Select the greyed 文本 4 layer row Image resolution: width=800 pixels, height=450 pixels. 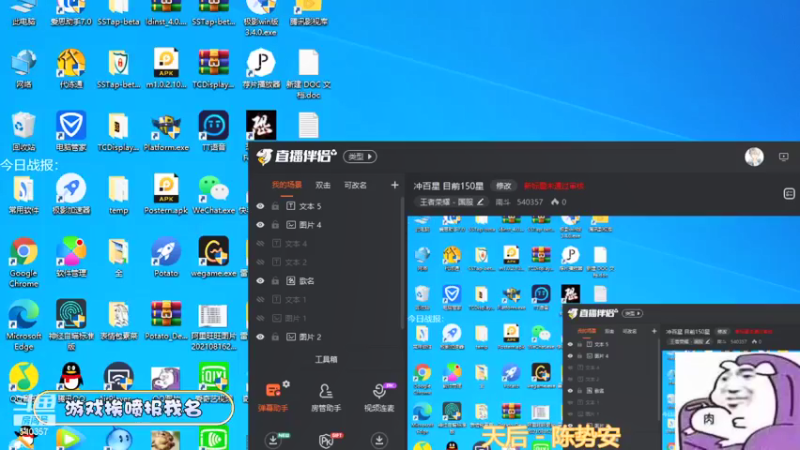327,244
